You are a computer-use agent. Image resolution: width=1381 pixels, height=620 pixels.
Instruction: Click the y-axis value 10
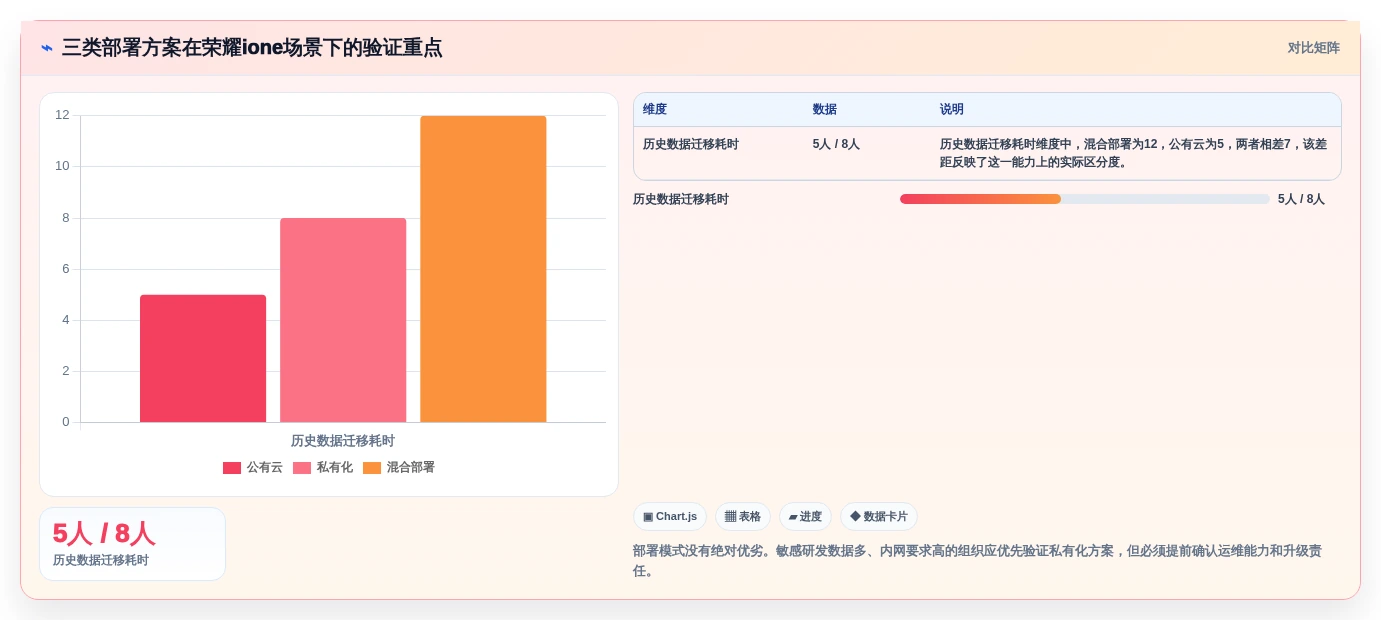tap(62, 166)
